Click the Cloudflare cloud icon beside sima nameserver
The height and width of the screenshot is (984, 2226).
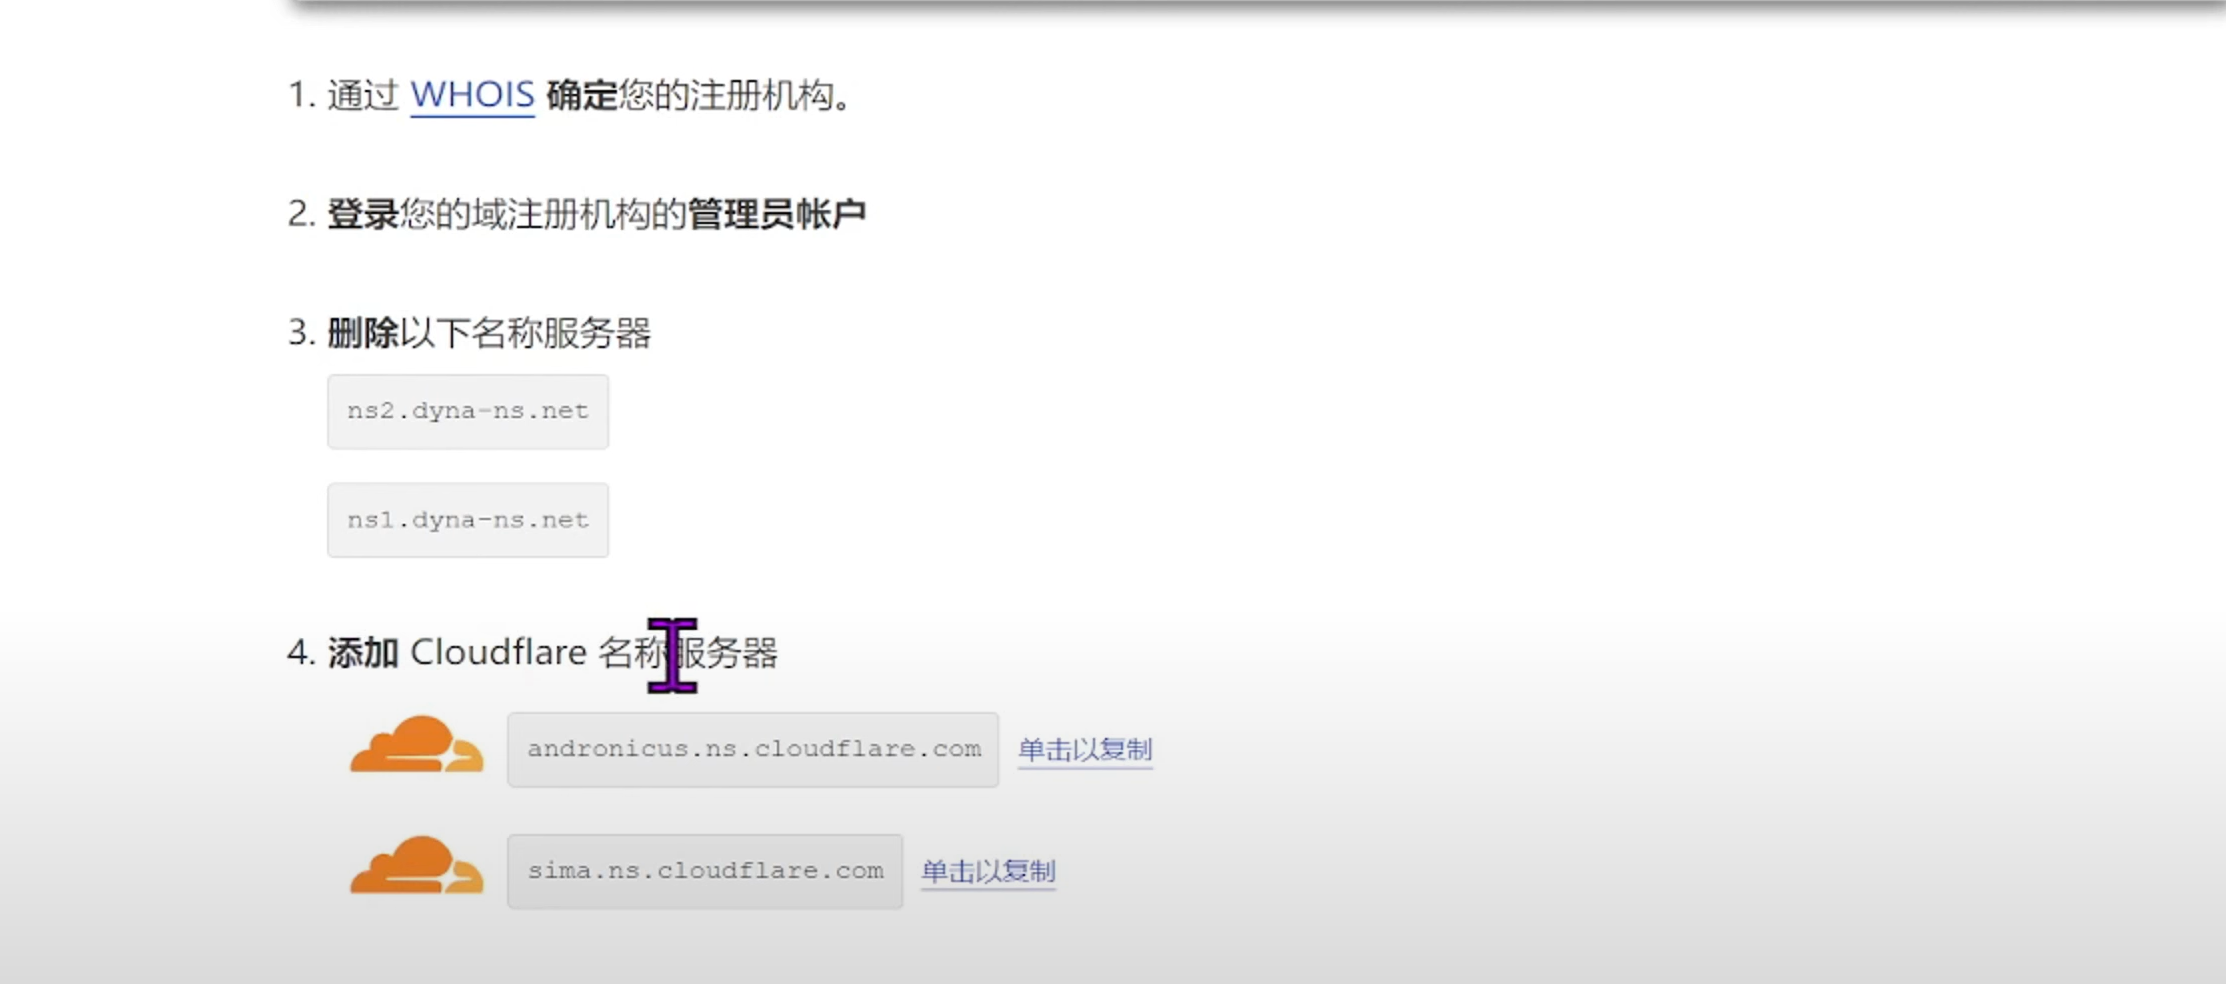[417, 865]
